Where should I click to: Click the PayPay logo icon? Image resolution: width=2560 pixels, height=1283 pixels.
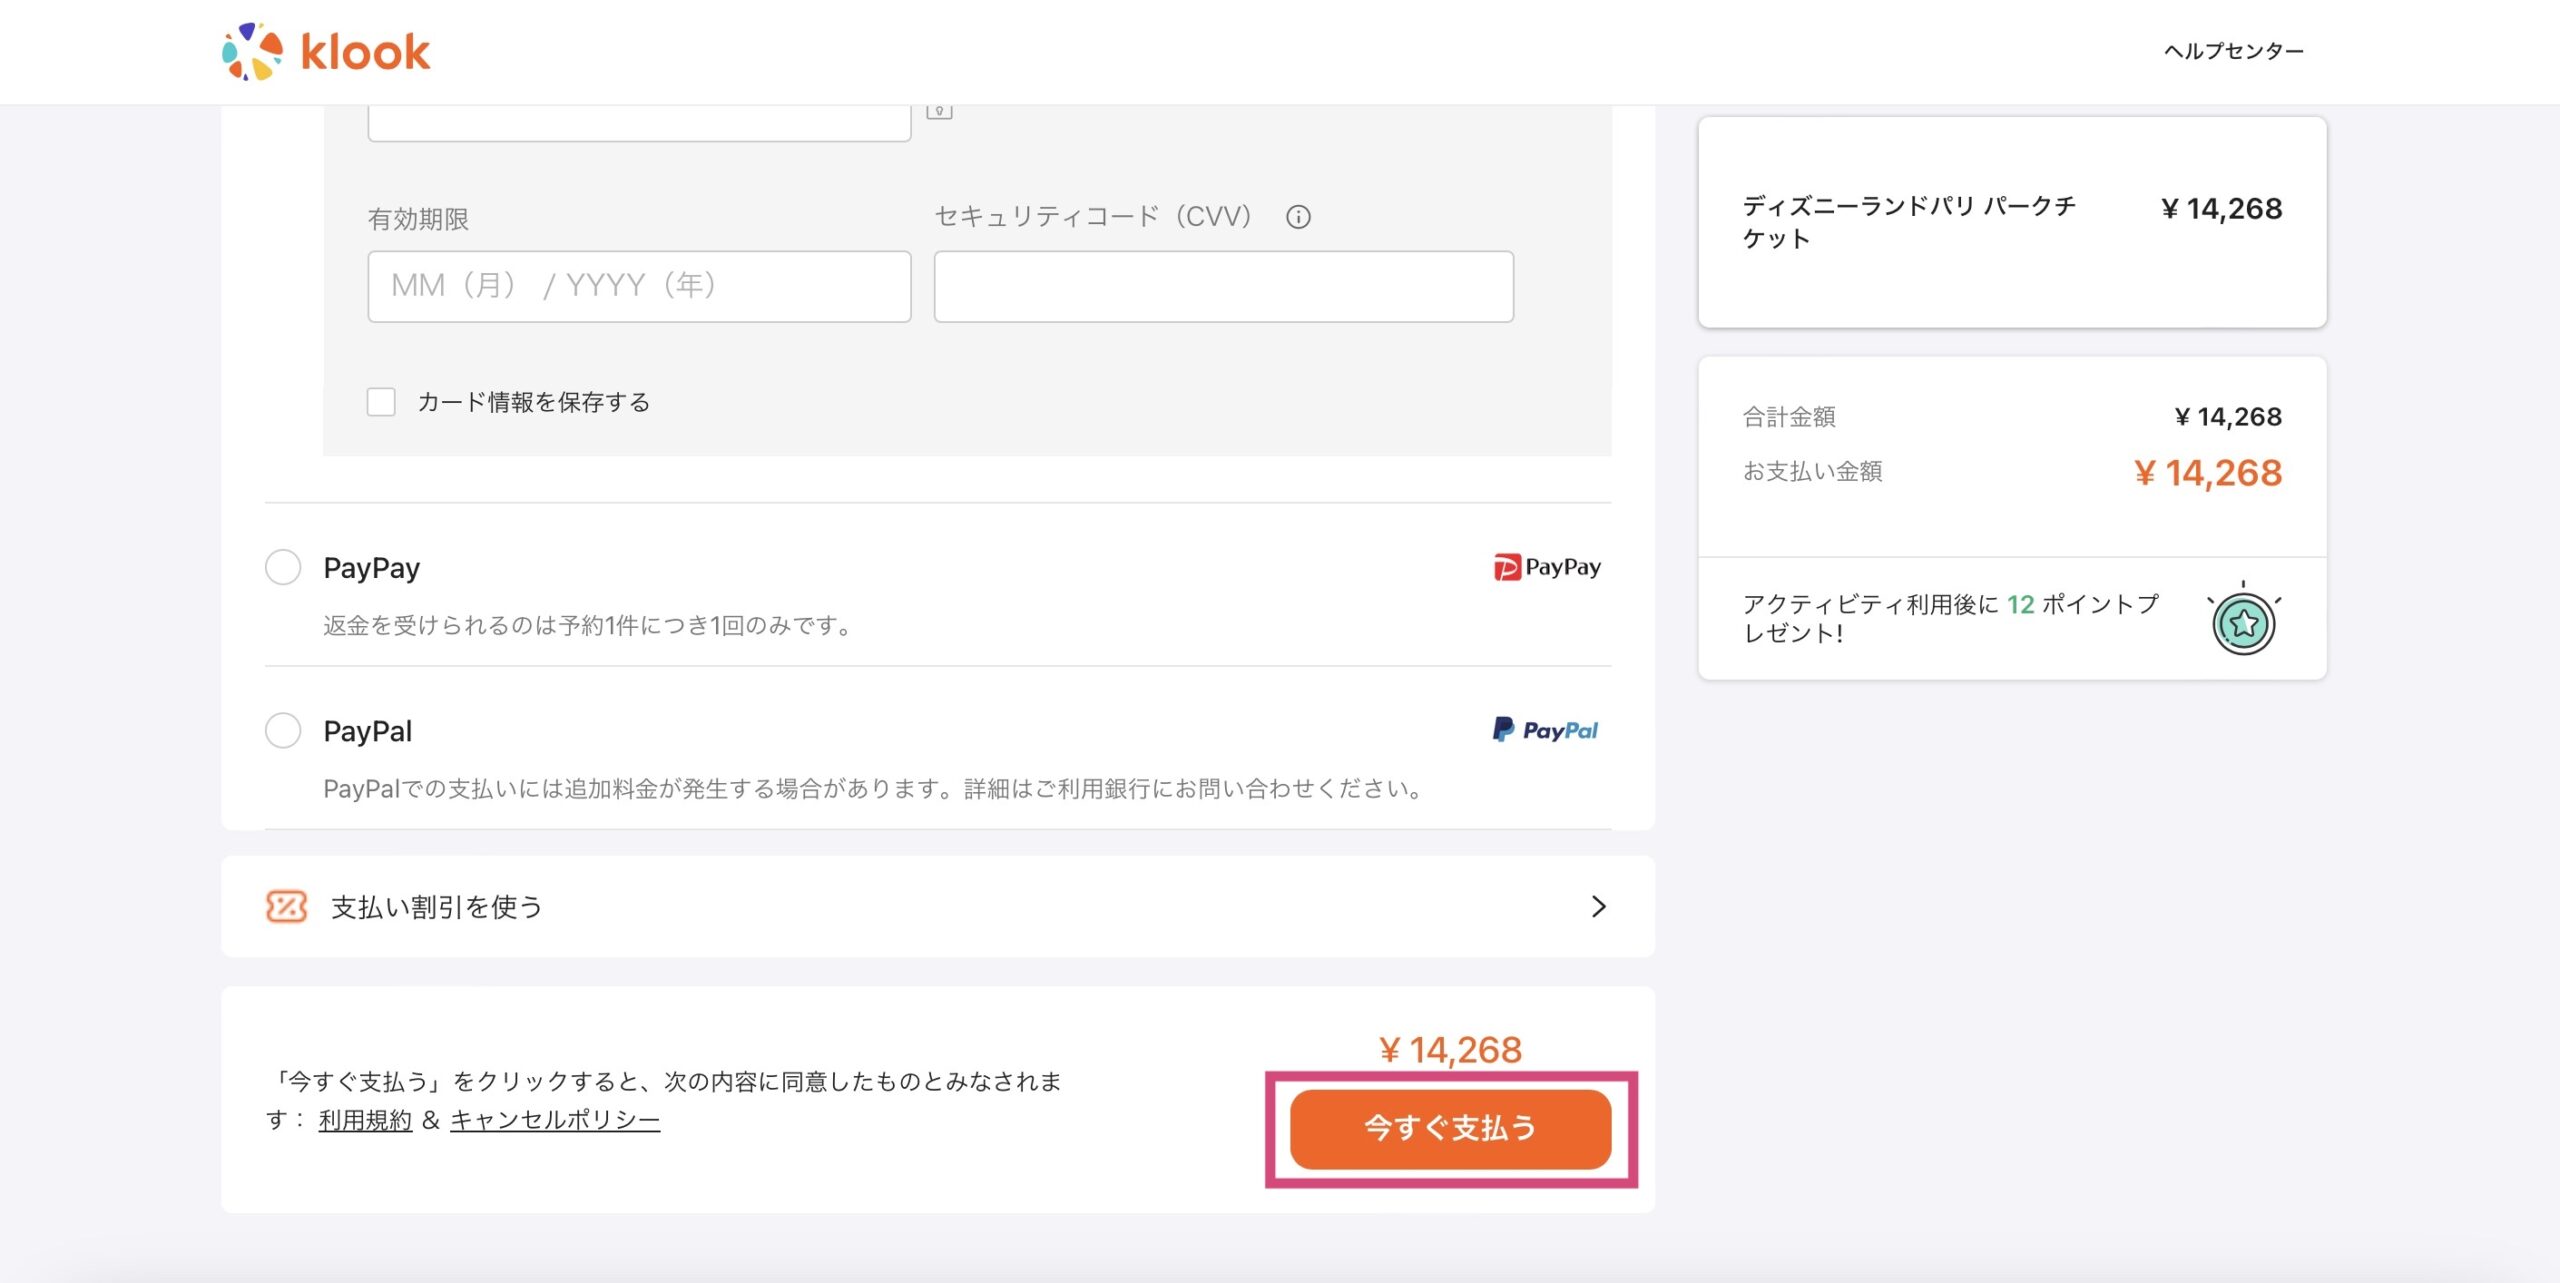(x=1547, y=567)
